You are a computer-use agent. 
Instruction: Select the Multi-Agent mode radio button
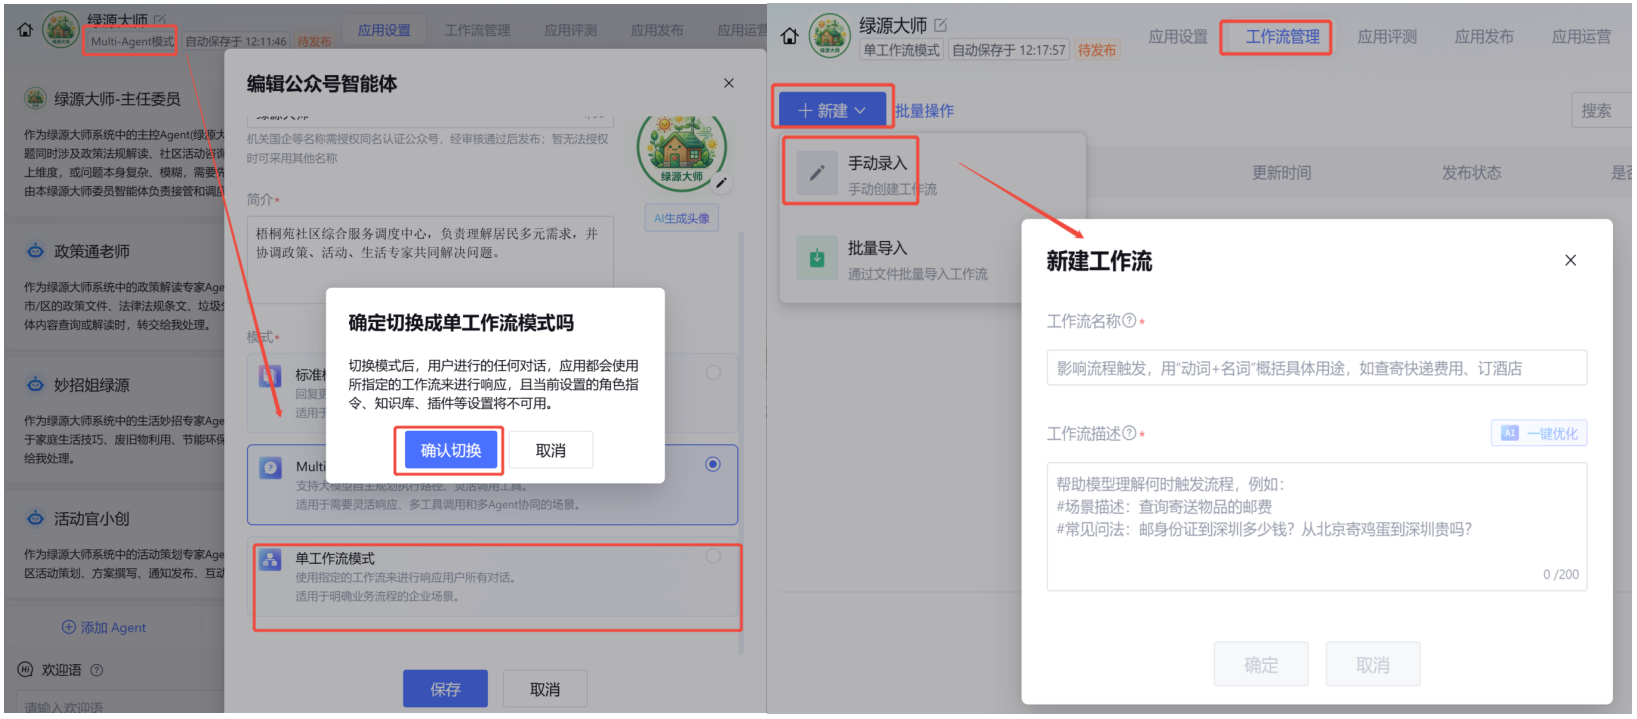tap(713, 464)
